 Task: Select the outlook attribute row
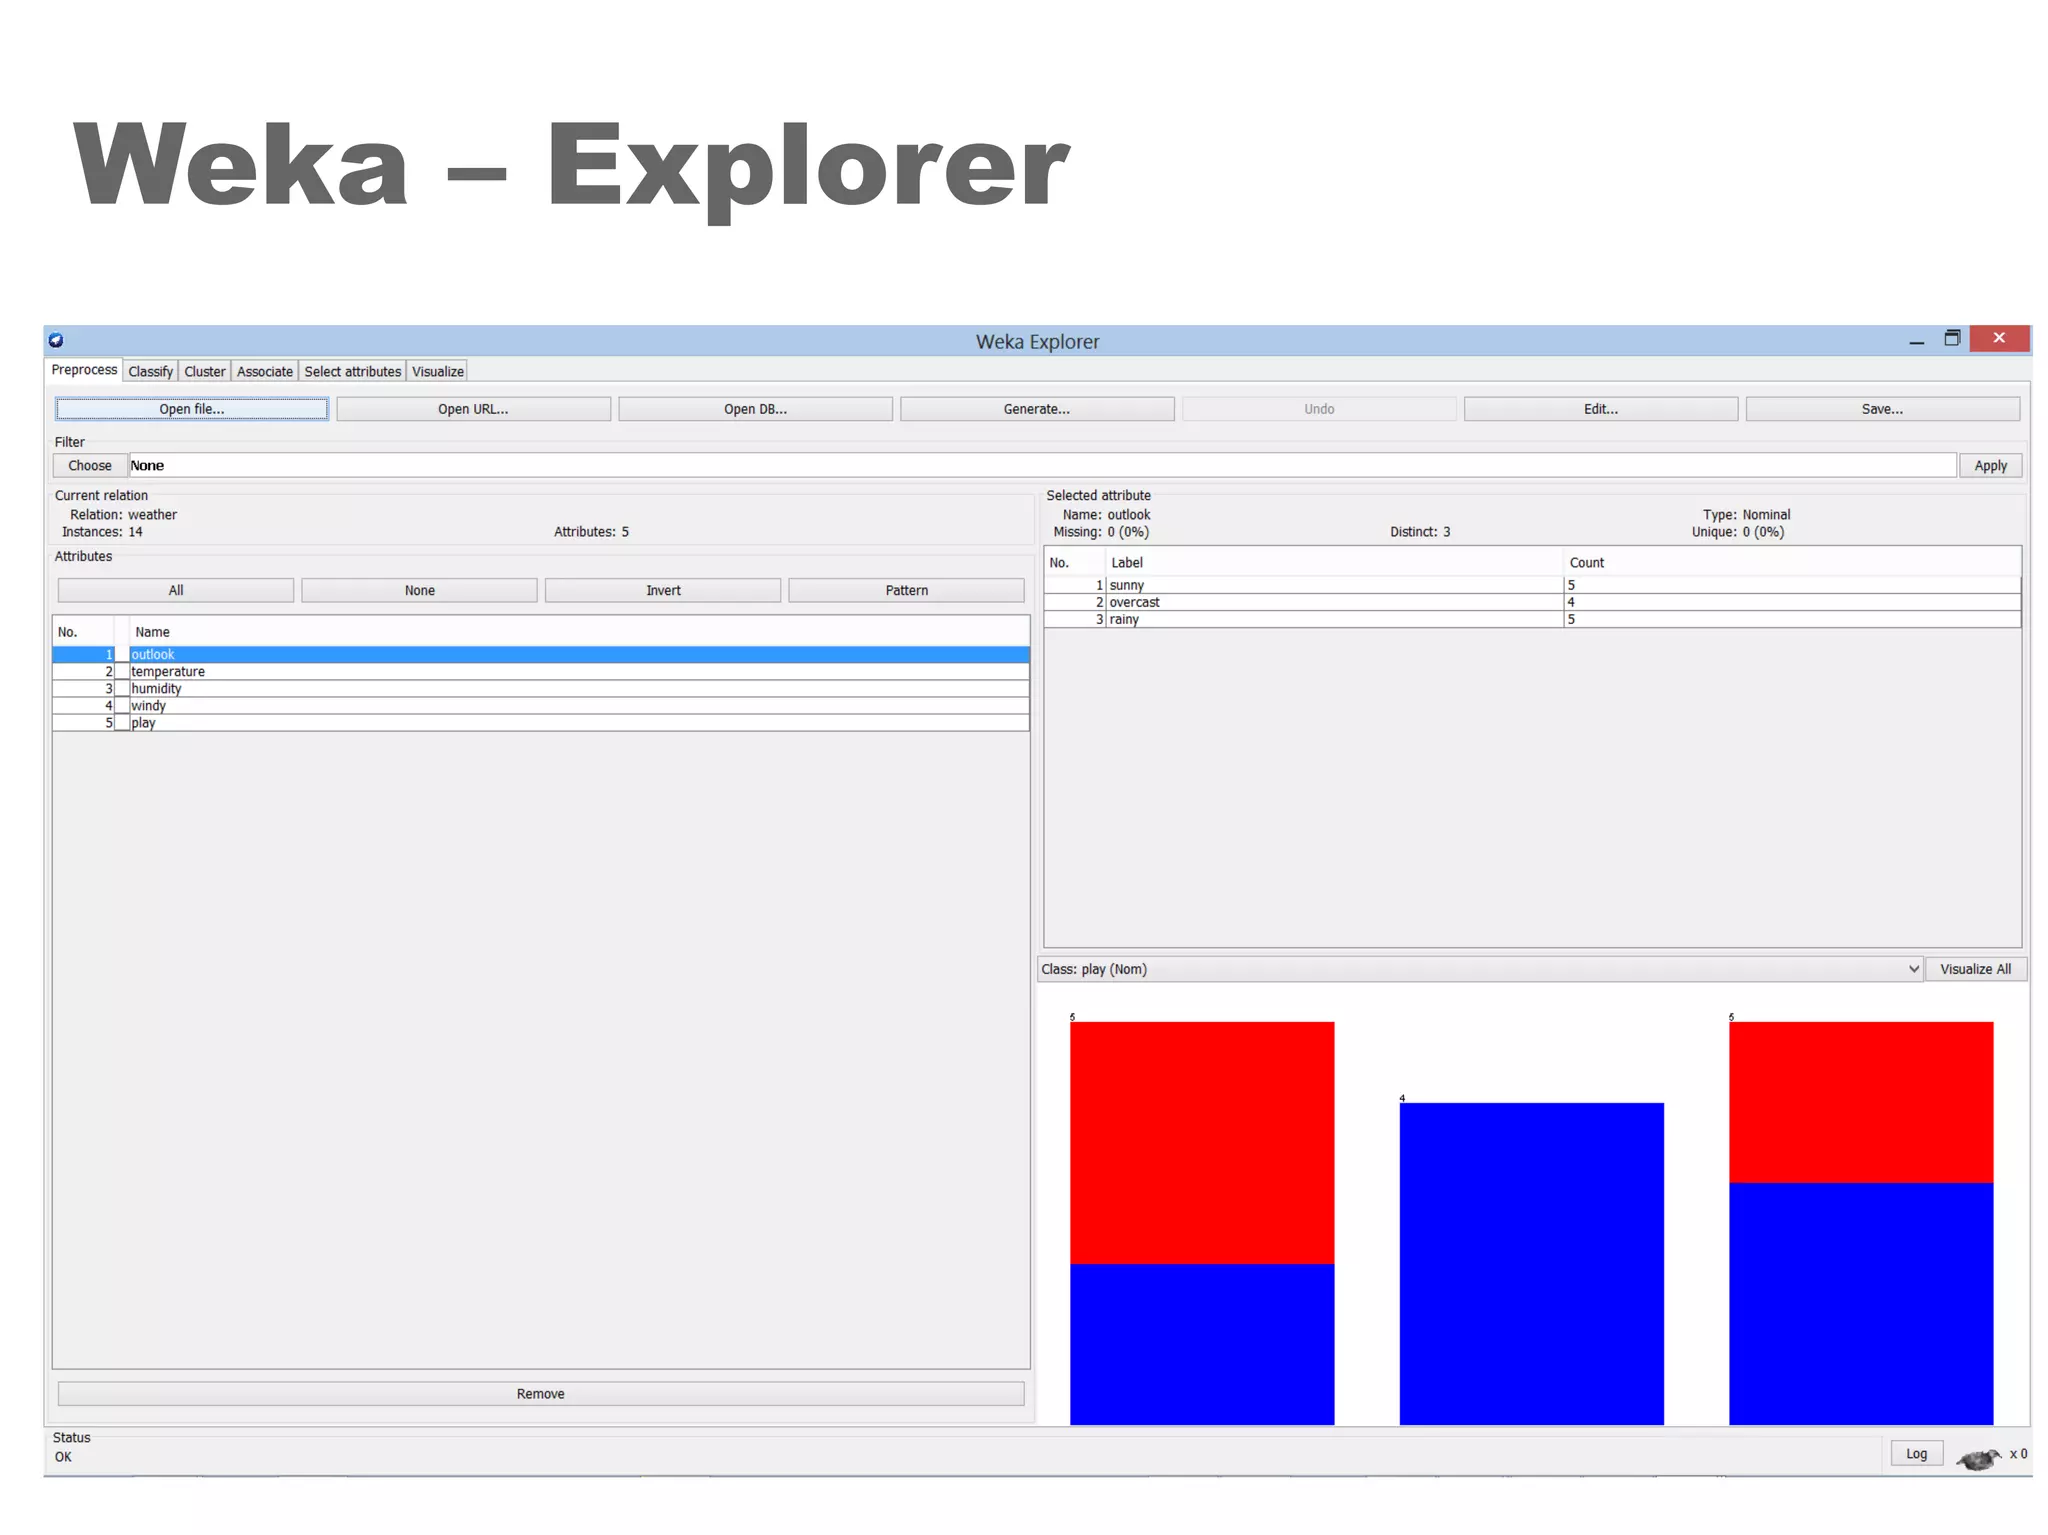[x=541, y=655]
